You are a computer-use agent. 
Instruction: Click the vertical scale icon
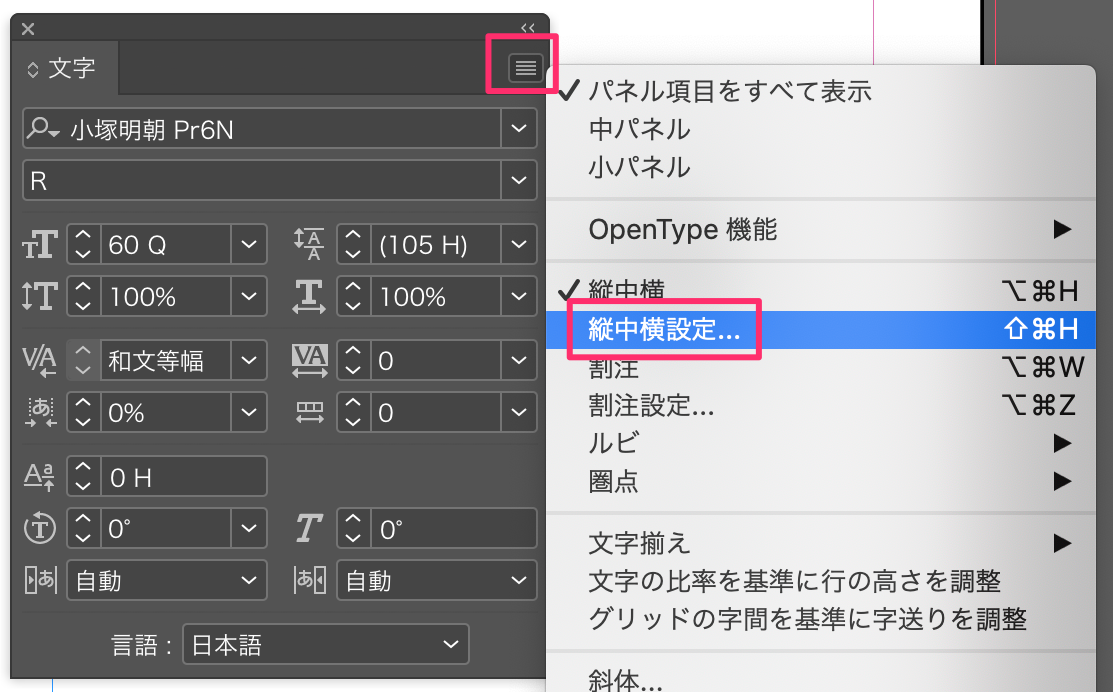pyautogui.click(x=39, y=296)
